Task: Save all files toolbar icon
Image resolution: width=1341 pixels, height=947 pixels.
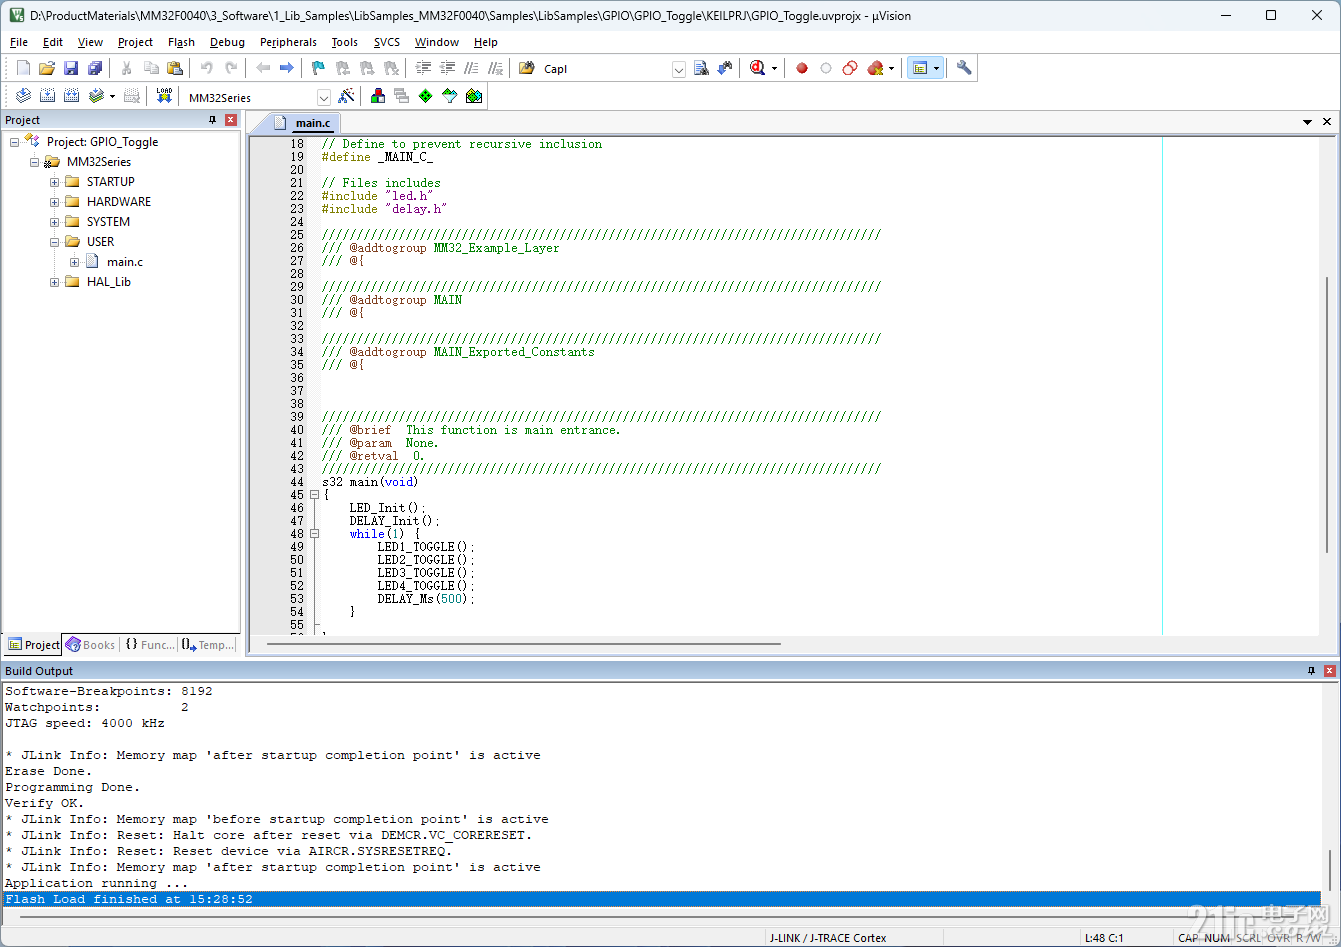Action: 95,68
